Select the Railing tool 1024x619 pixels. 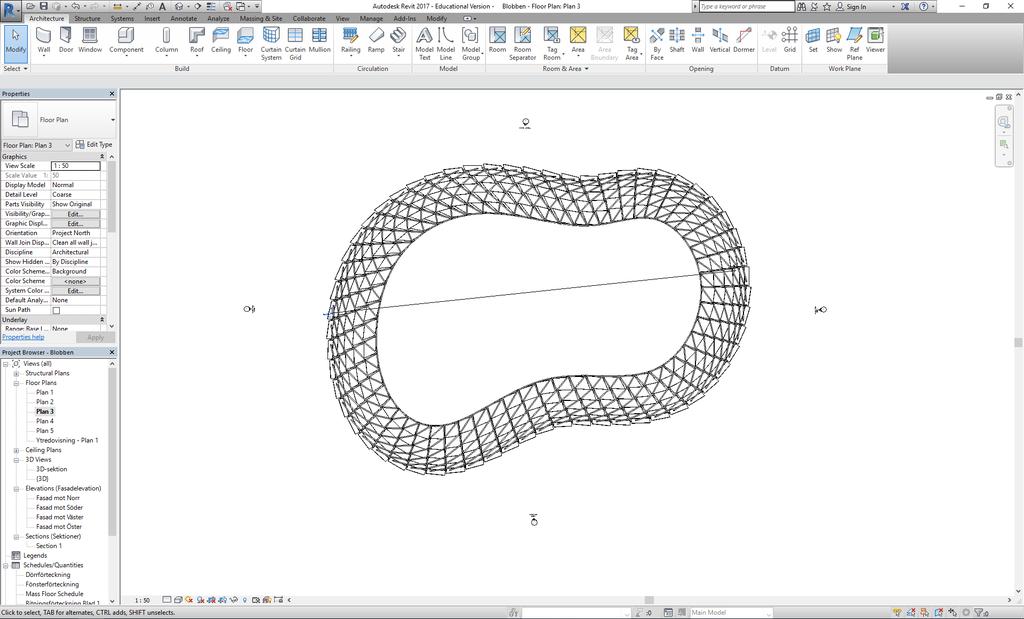351,40
